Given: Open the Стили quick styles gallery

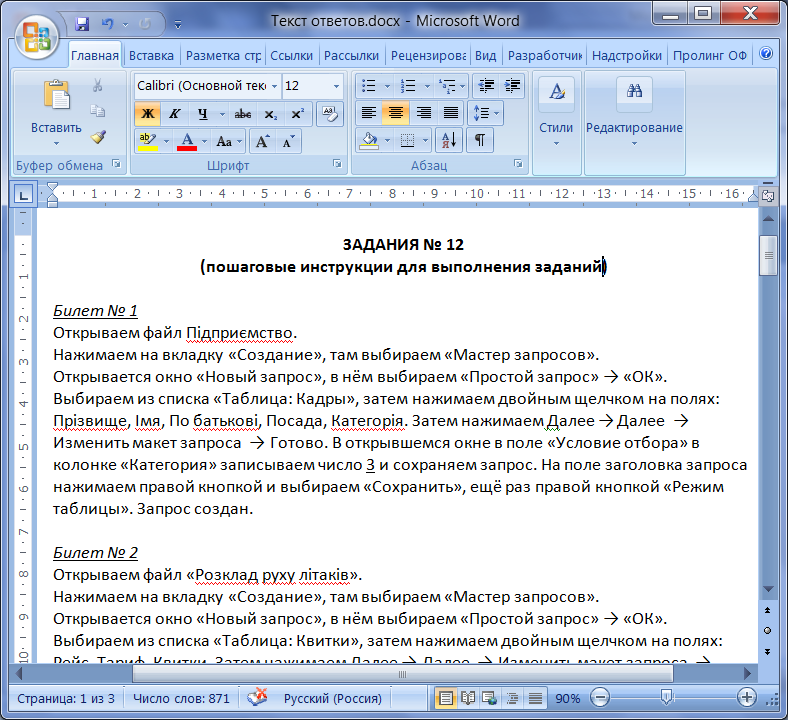Looking at the screenshot, I should coord(556,114).
